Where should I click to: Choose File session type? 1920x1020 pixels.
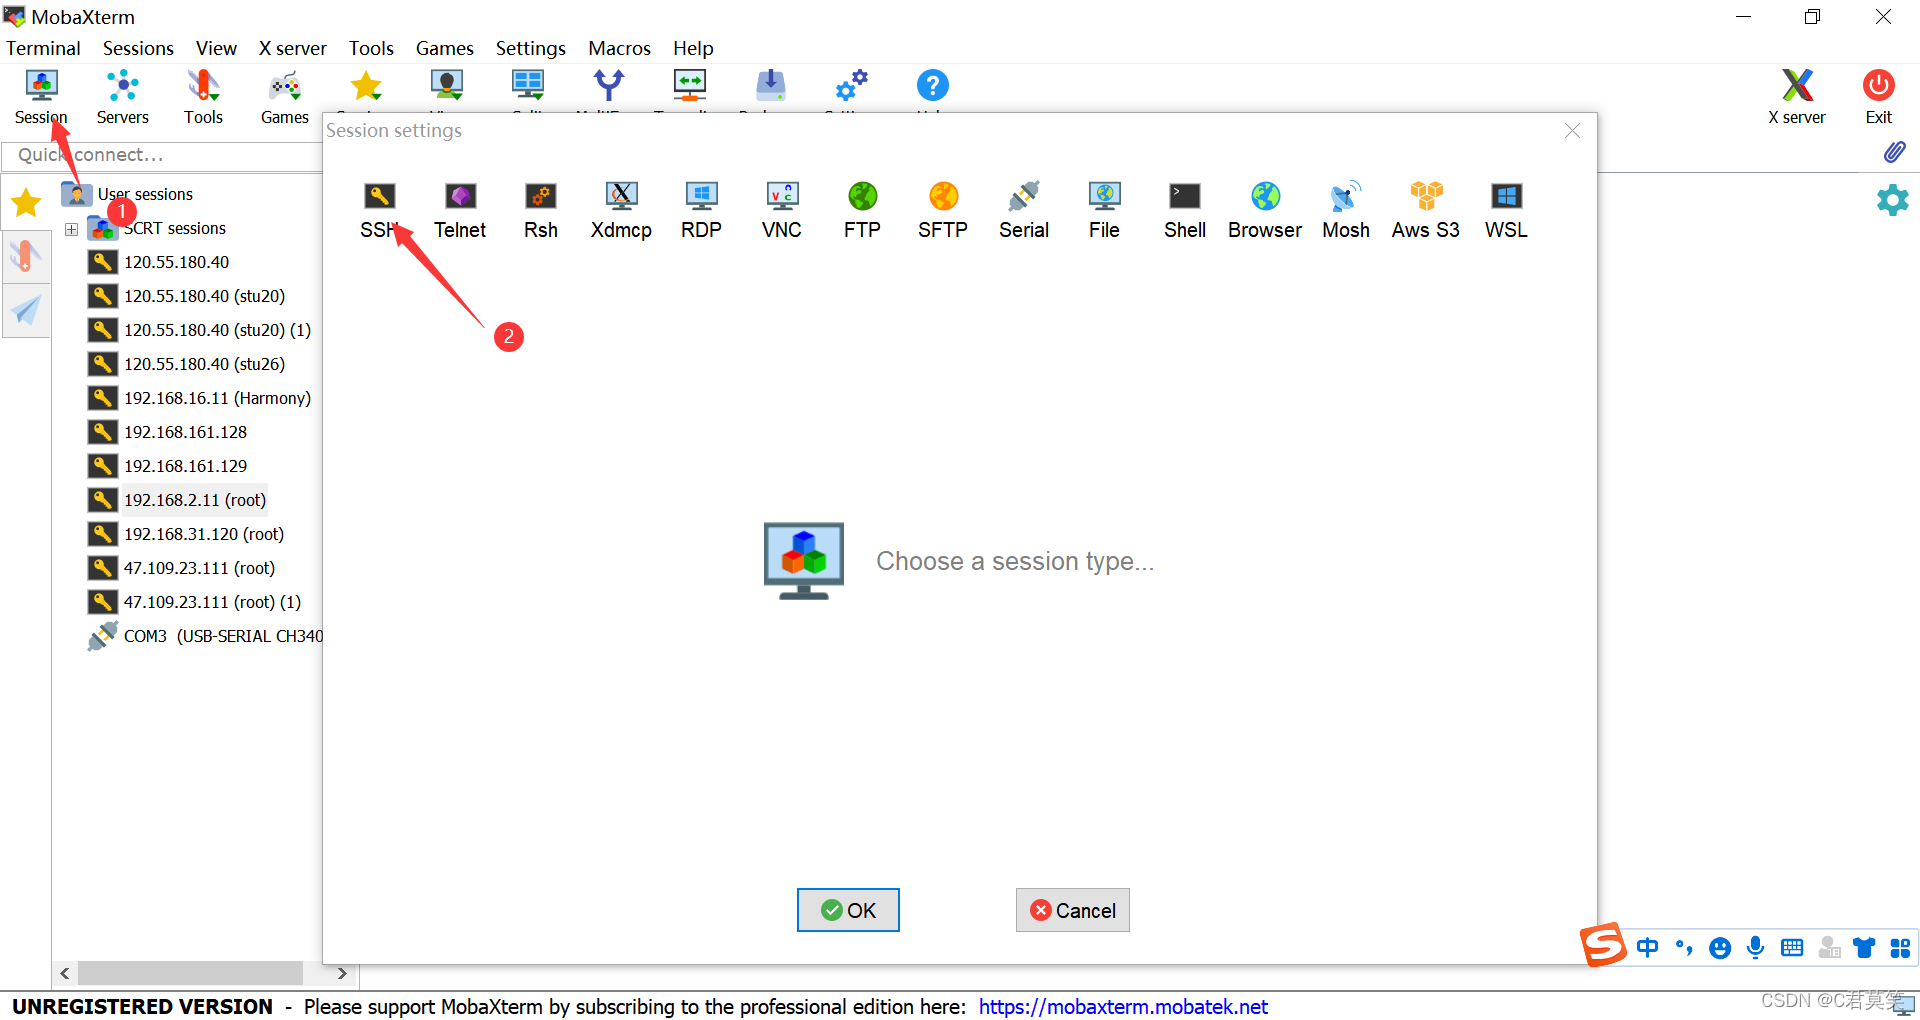(x=1104, y=210)
